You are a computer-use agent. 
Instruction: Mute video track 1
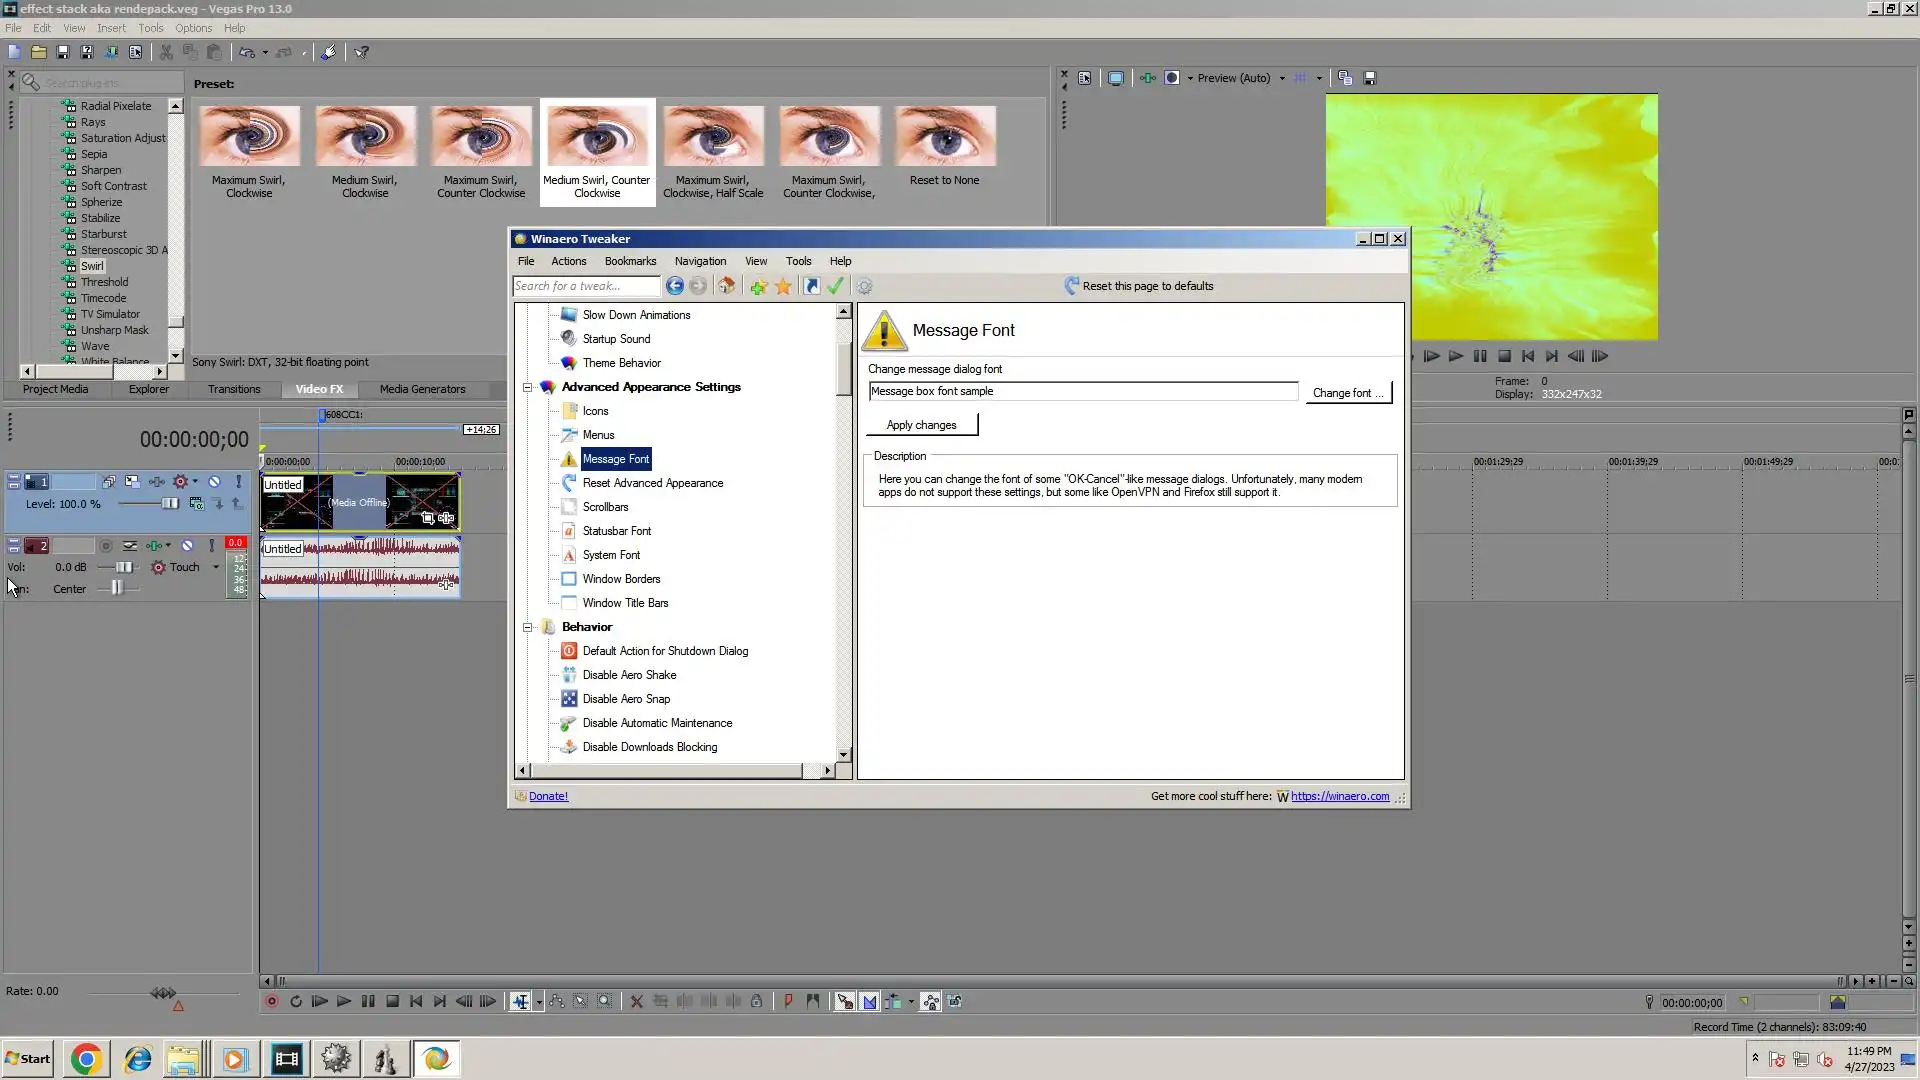coord(213,482)
